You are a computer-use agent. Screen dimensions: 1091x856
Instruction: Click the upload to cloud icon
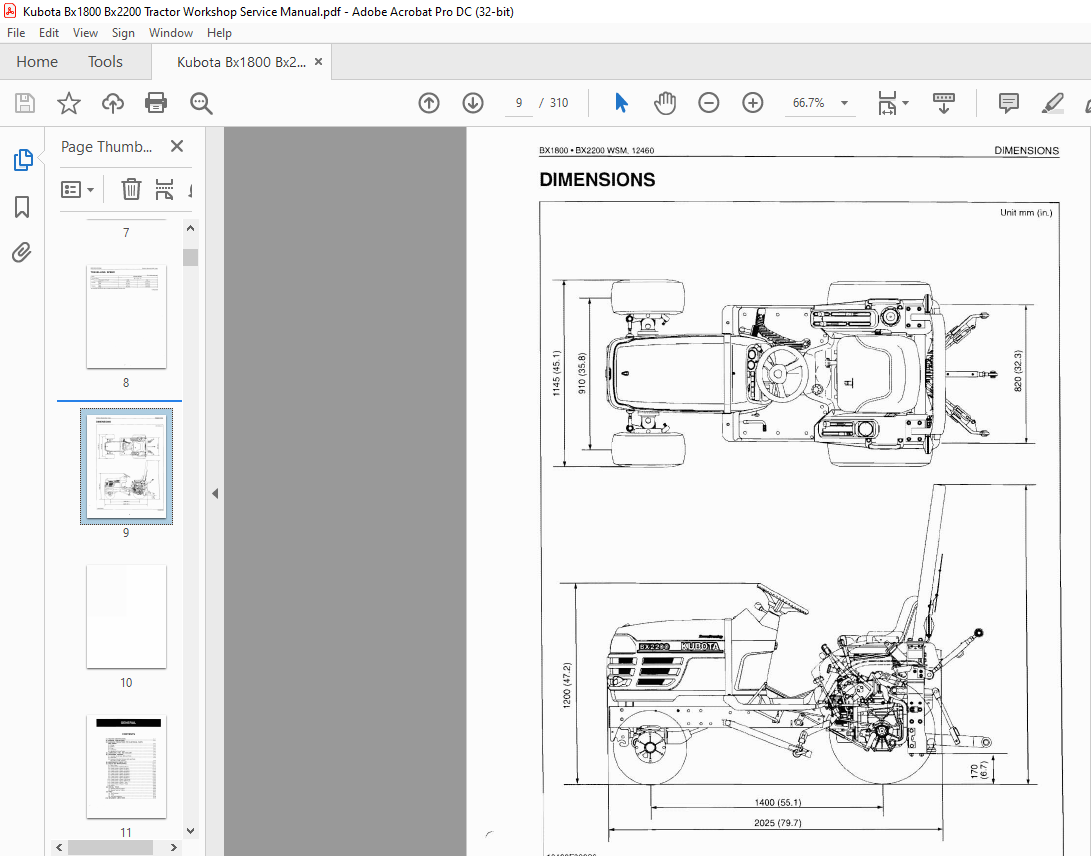[112, 103]
